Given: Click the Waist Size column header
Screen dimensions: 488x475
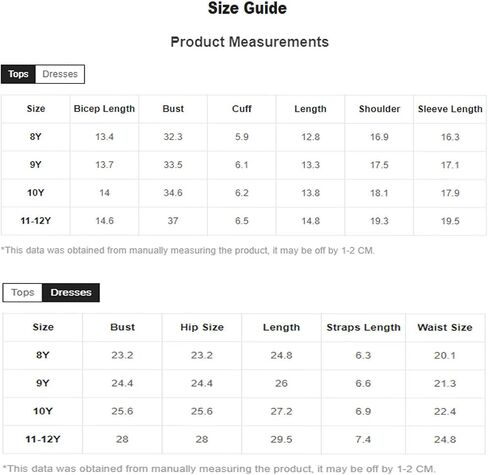Looking at the screenshot, I should pyautogui.click(x=445, y=327).
